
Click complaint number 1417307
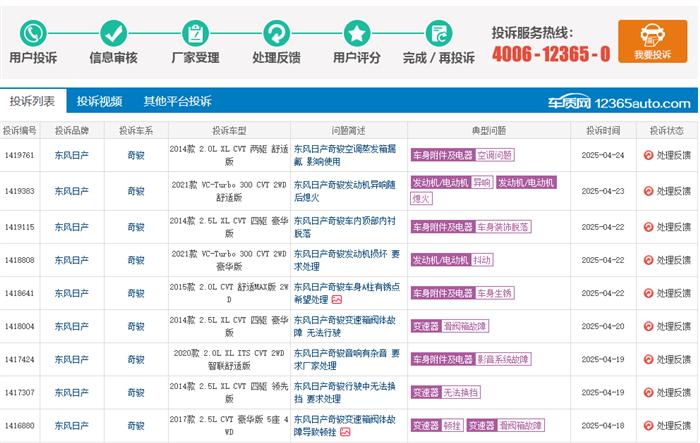(x=20, y=392)
